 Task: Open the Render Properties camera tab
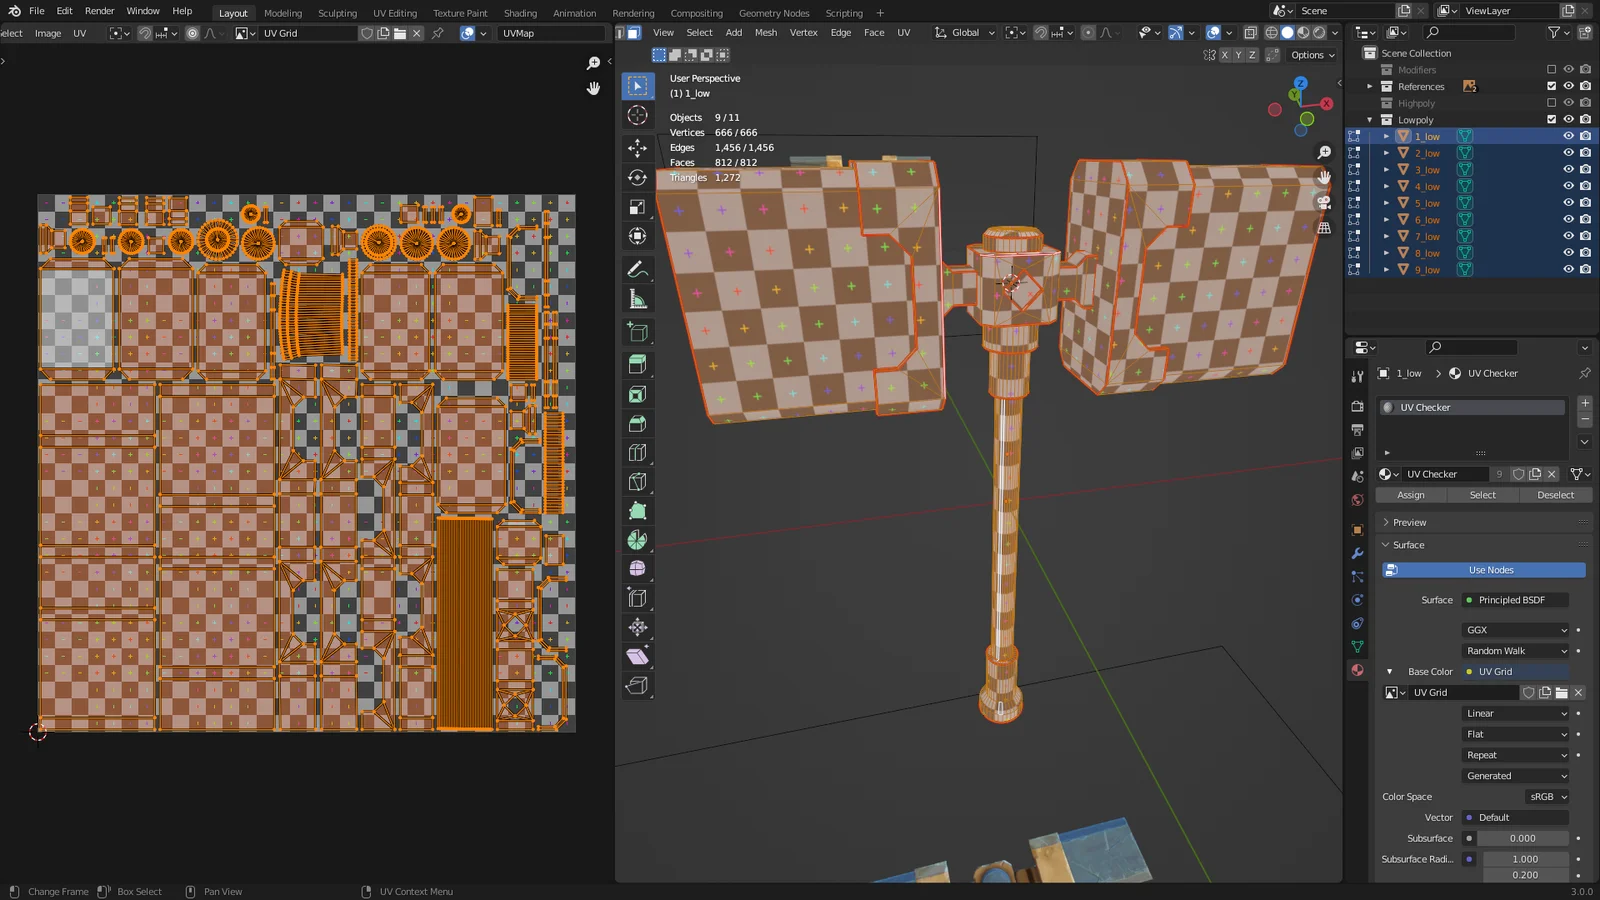(x=1357, y=406)
